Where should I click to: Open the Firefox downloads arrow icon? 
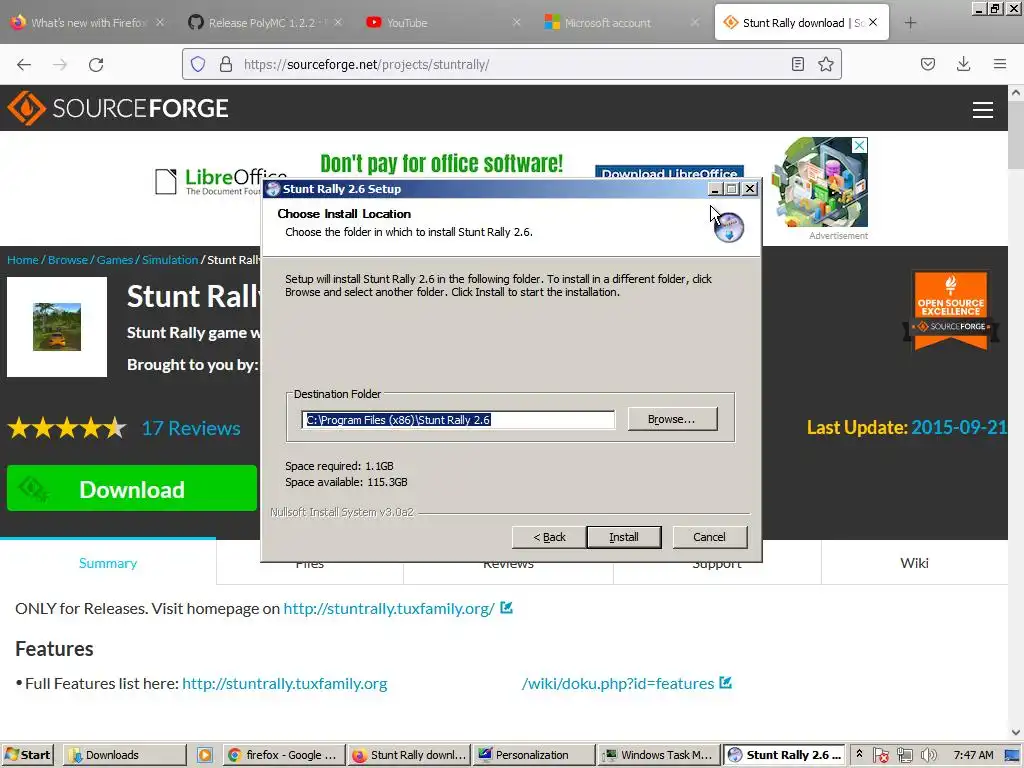963,64
